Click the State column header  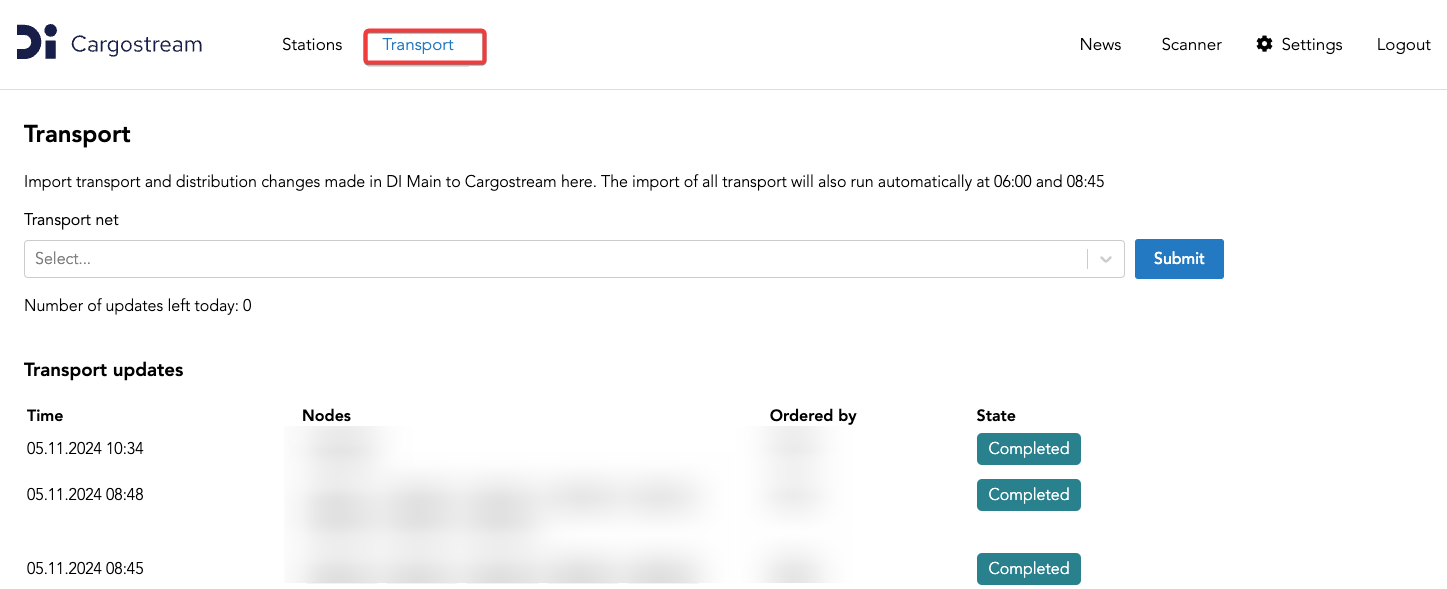pyautogui.click(x=996, y=415)
